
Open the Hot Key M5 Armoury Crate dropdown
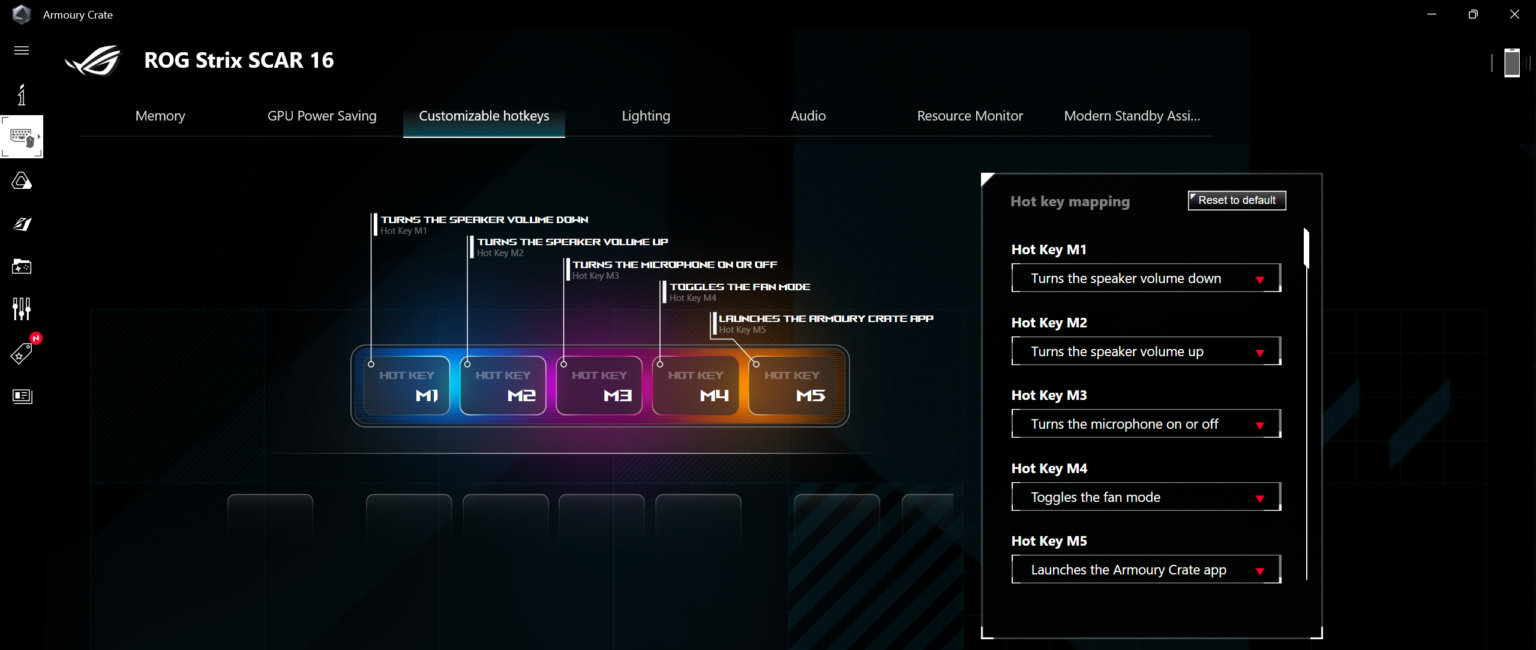point(1145,569)
